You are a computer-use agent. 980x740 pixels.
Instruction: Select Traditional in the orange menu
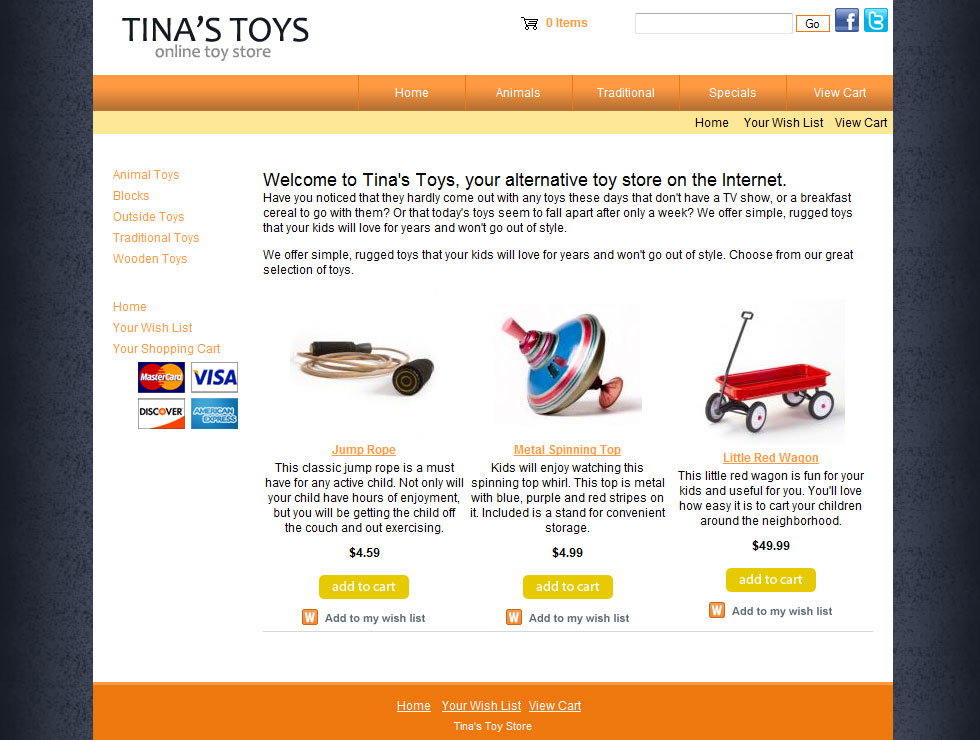tap(626, 93)
